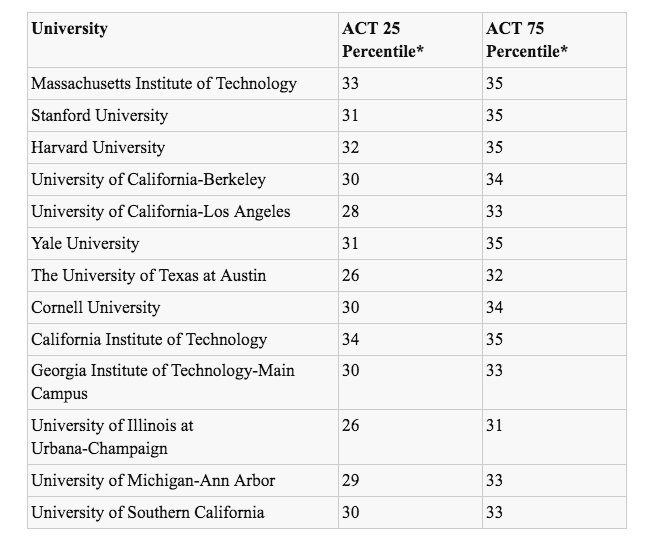Select Harvard University in the table
This screenshot has height=541, width=645.
pyautogui.click(x=98, y=148)
